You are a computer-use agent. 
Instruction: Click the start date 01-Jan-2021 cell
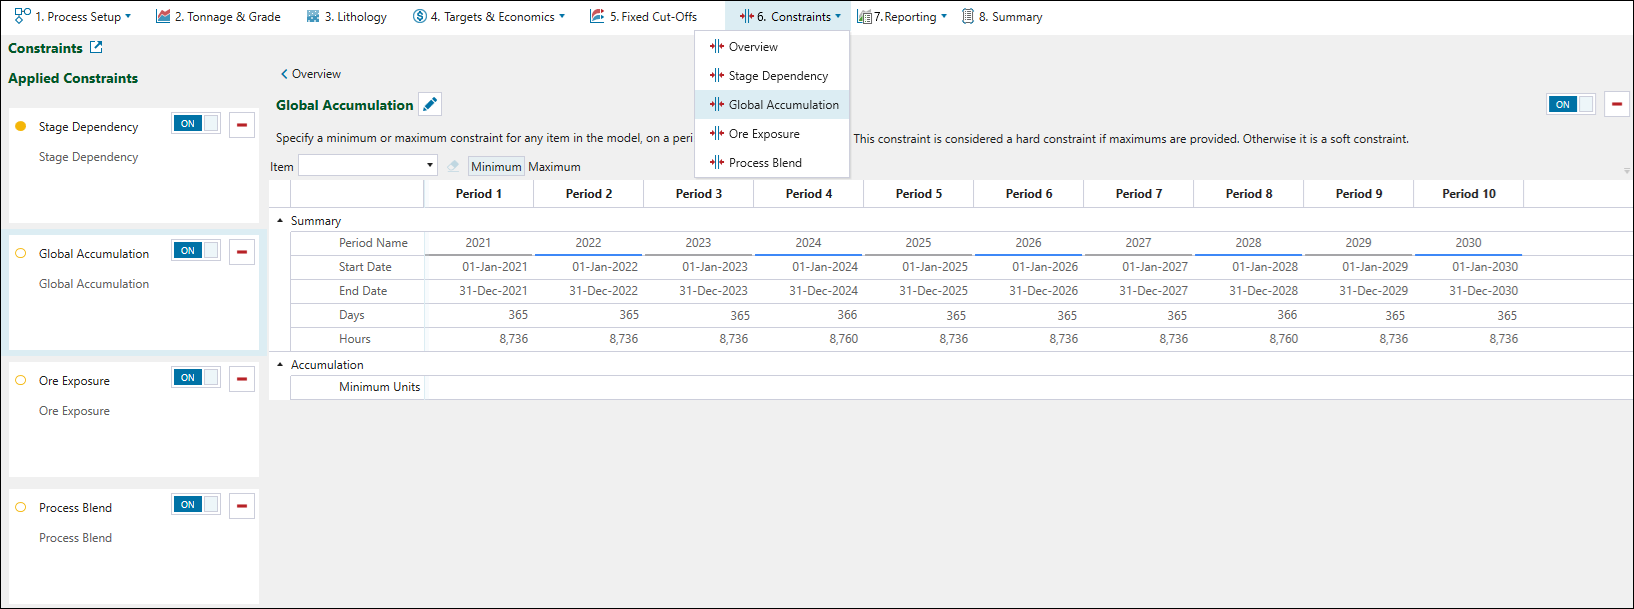(479, 267)
